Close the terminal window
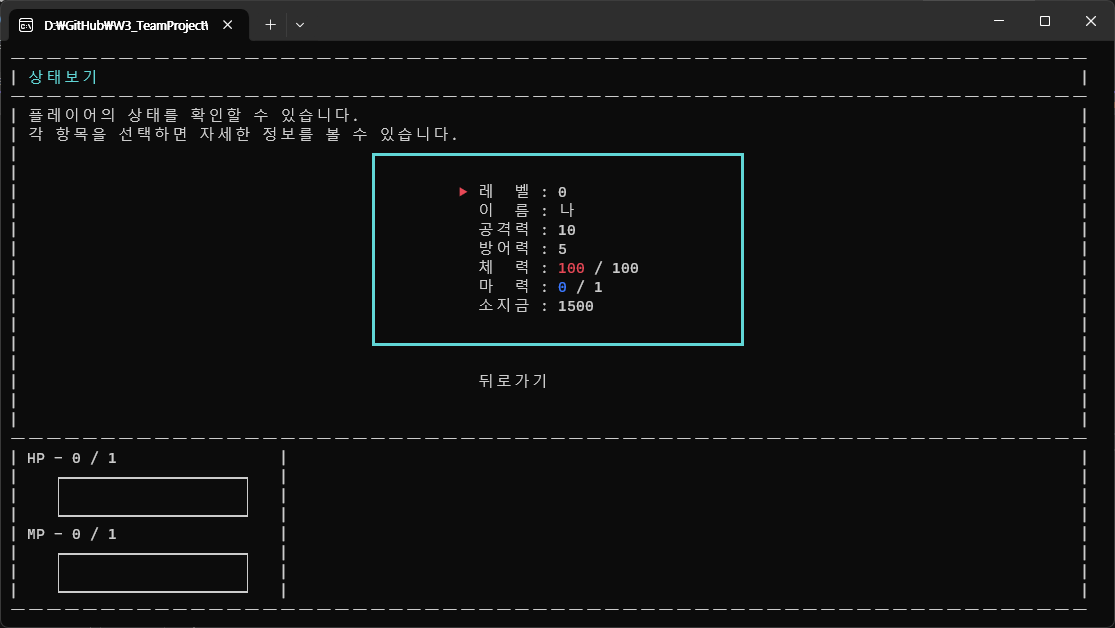The width and height of the screenshot is (1115, 628). pos(1091,21)
